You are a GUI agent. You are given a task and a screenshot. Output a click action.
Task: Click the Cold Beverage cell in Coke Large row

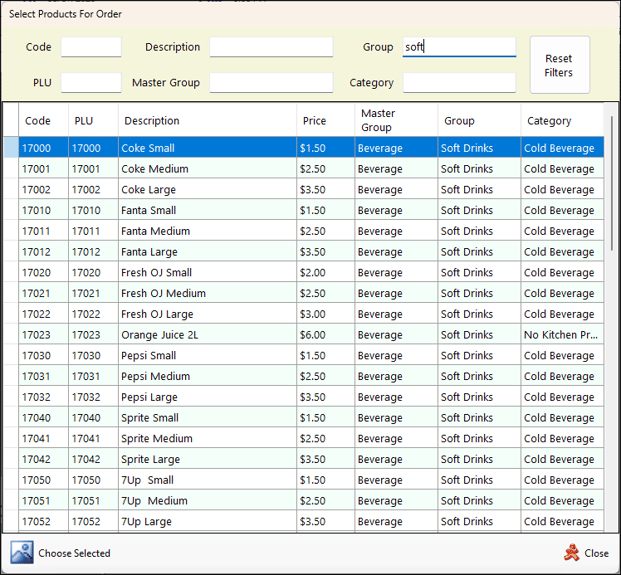pyautogui.click(x=562, y=189)
